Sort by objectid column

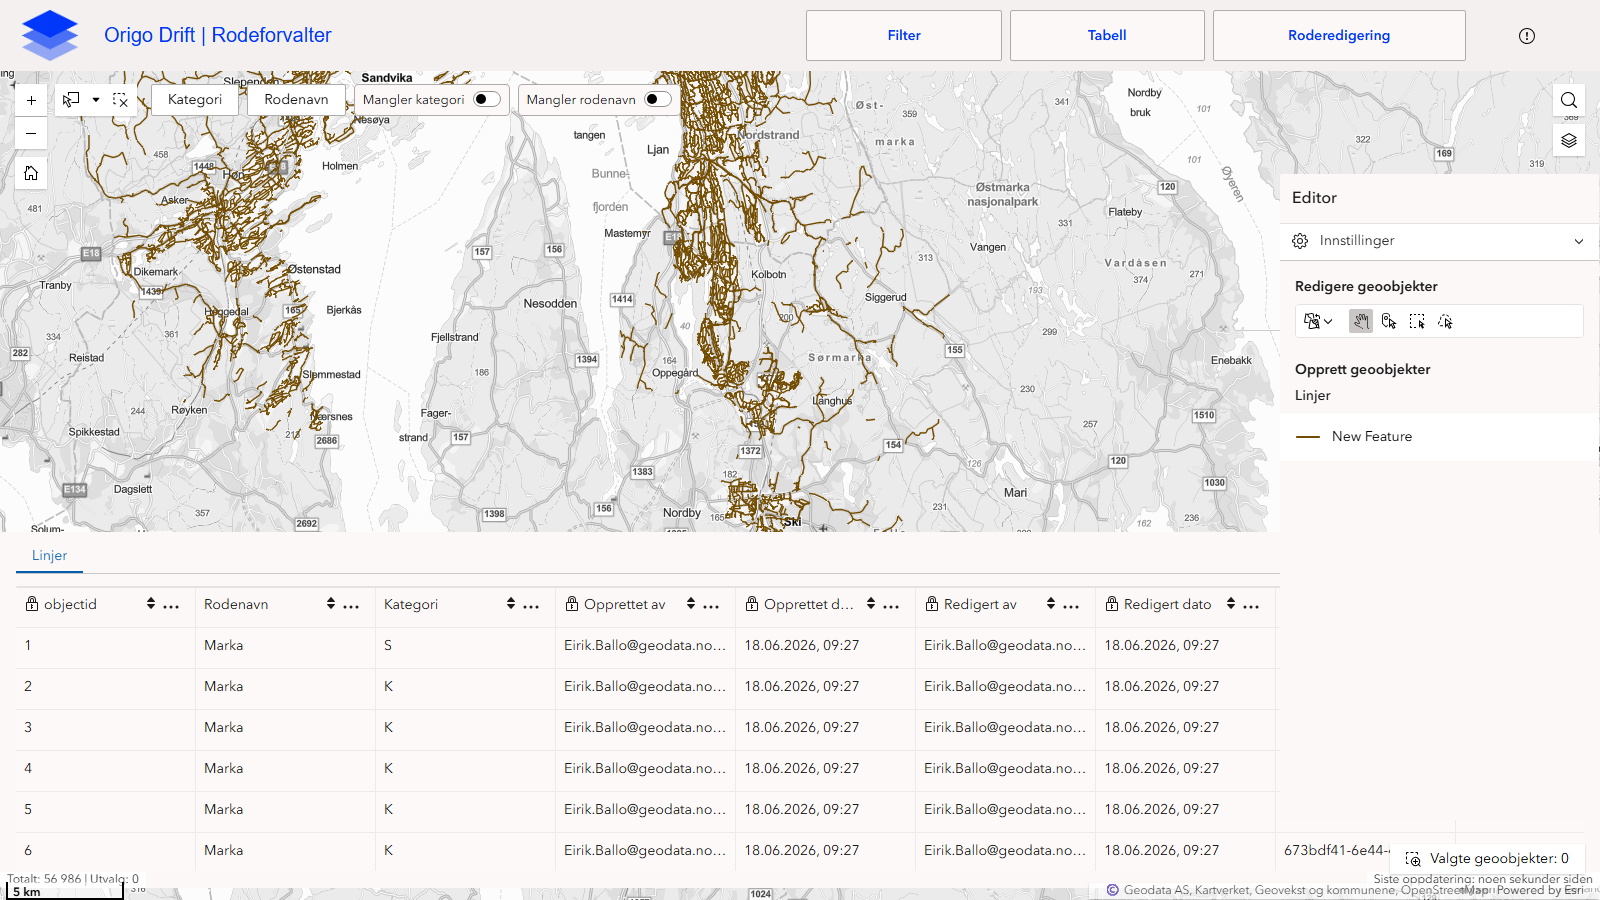151,604
